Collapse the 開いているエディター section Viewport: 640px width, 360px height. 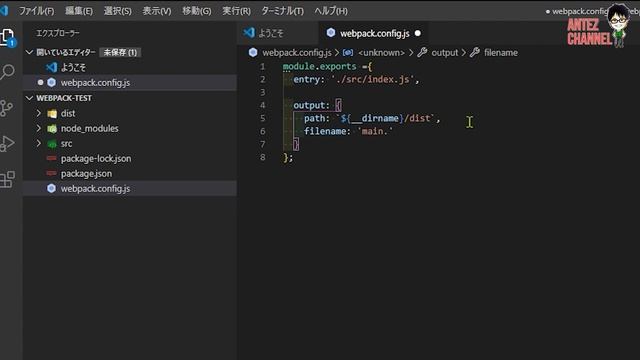(29, 52)
